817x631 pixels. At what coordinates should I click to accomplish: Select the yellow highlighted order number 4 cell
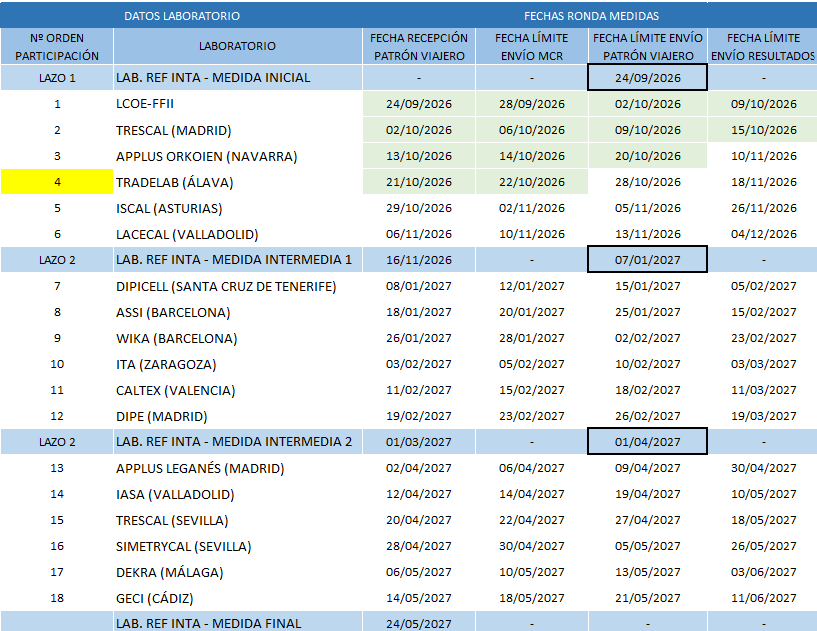[x=57, y=182]
